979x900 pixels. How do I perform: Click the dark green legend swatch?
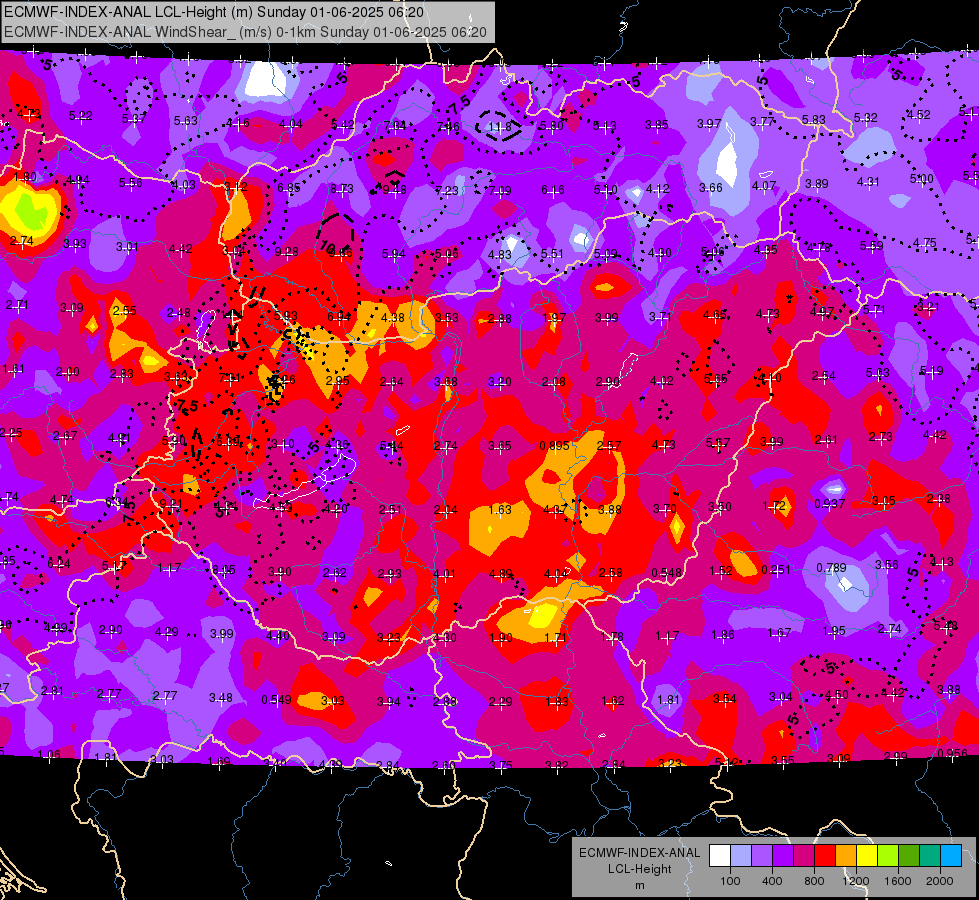[x=908, y=856]
